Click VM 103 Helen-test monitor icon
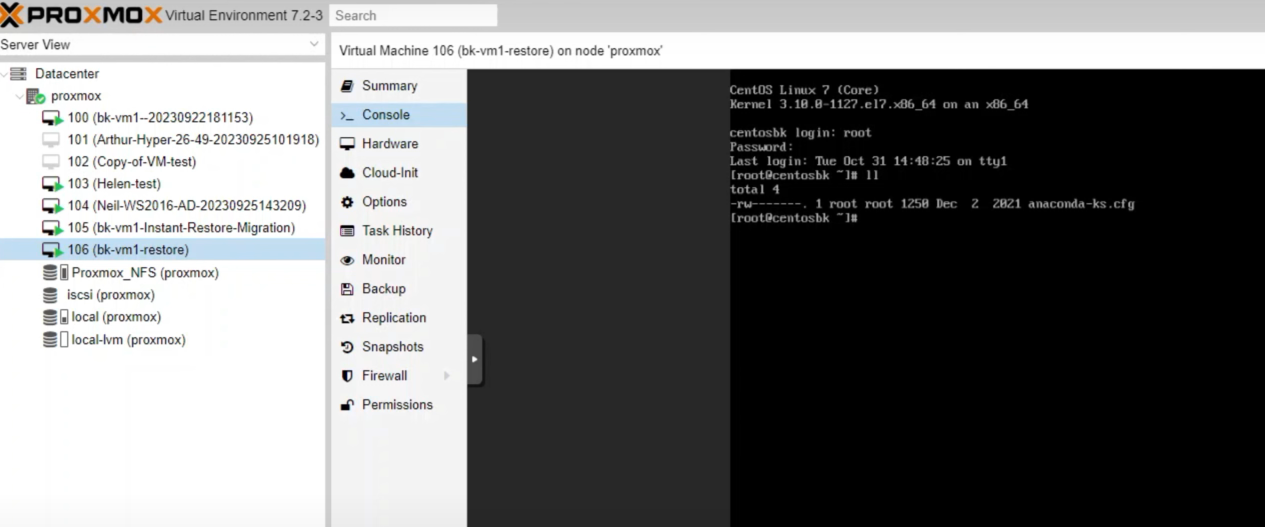1265x527 pixels. click(52, 184)
